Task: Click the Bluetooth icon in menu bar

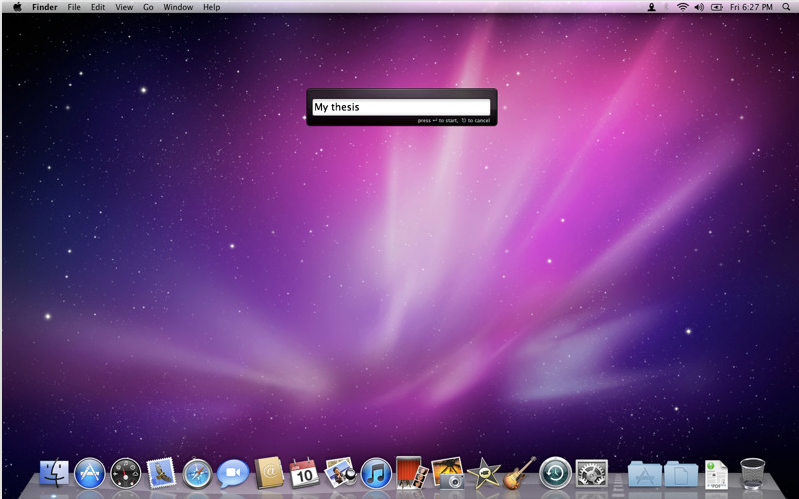Action: click(x=666, y=7)
